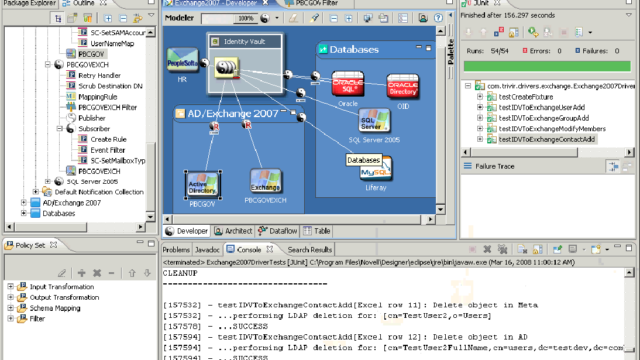Image resolution: width=640 pixels, height=360 pixels.
Task: Expand the testCreateFixture test node
Action: point(480,97)
